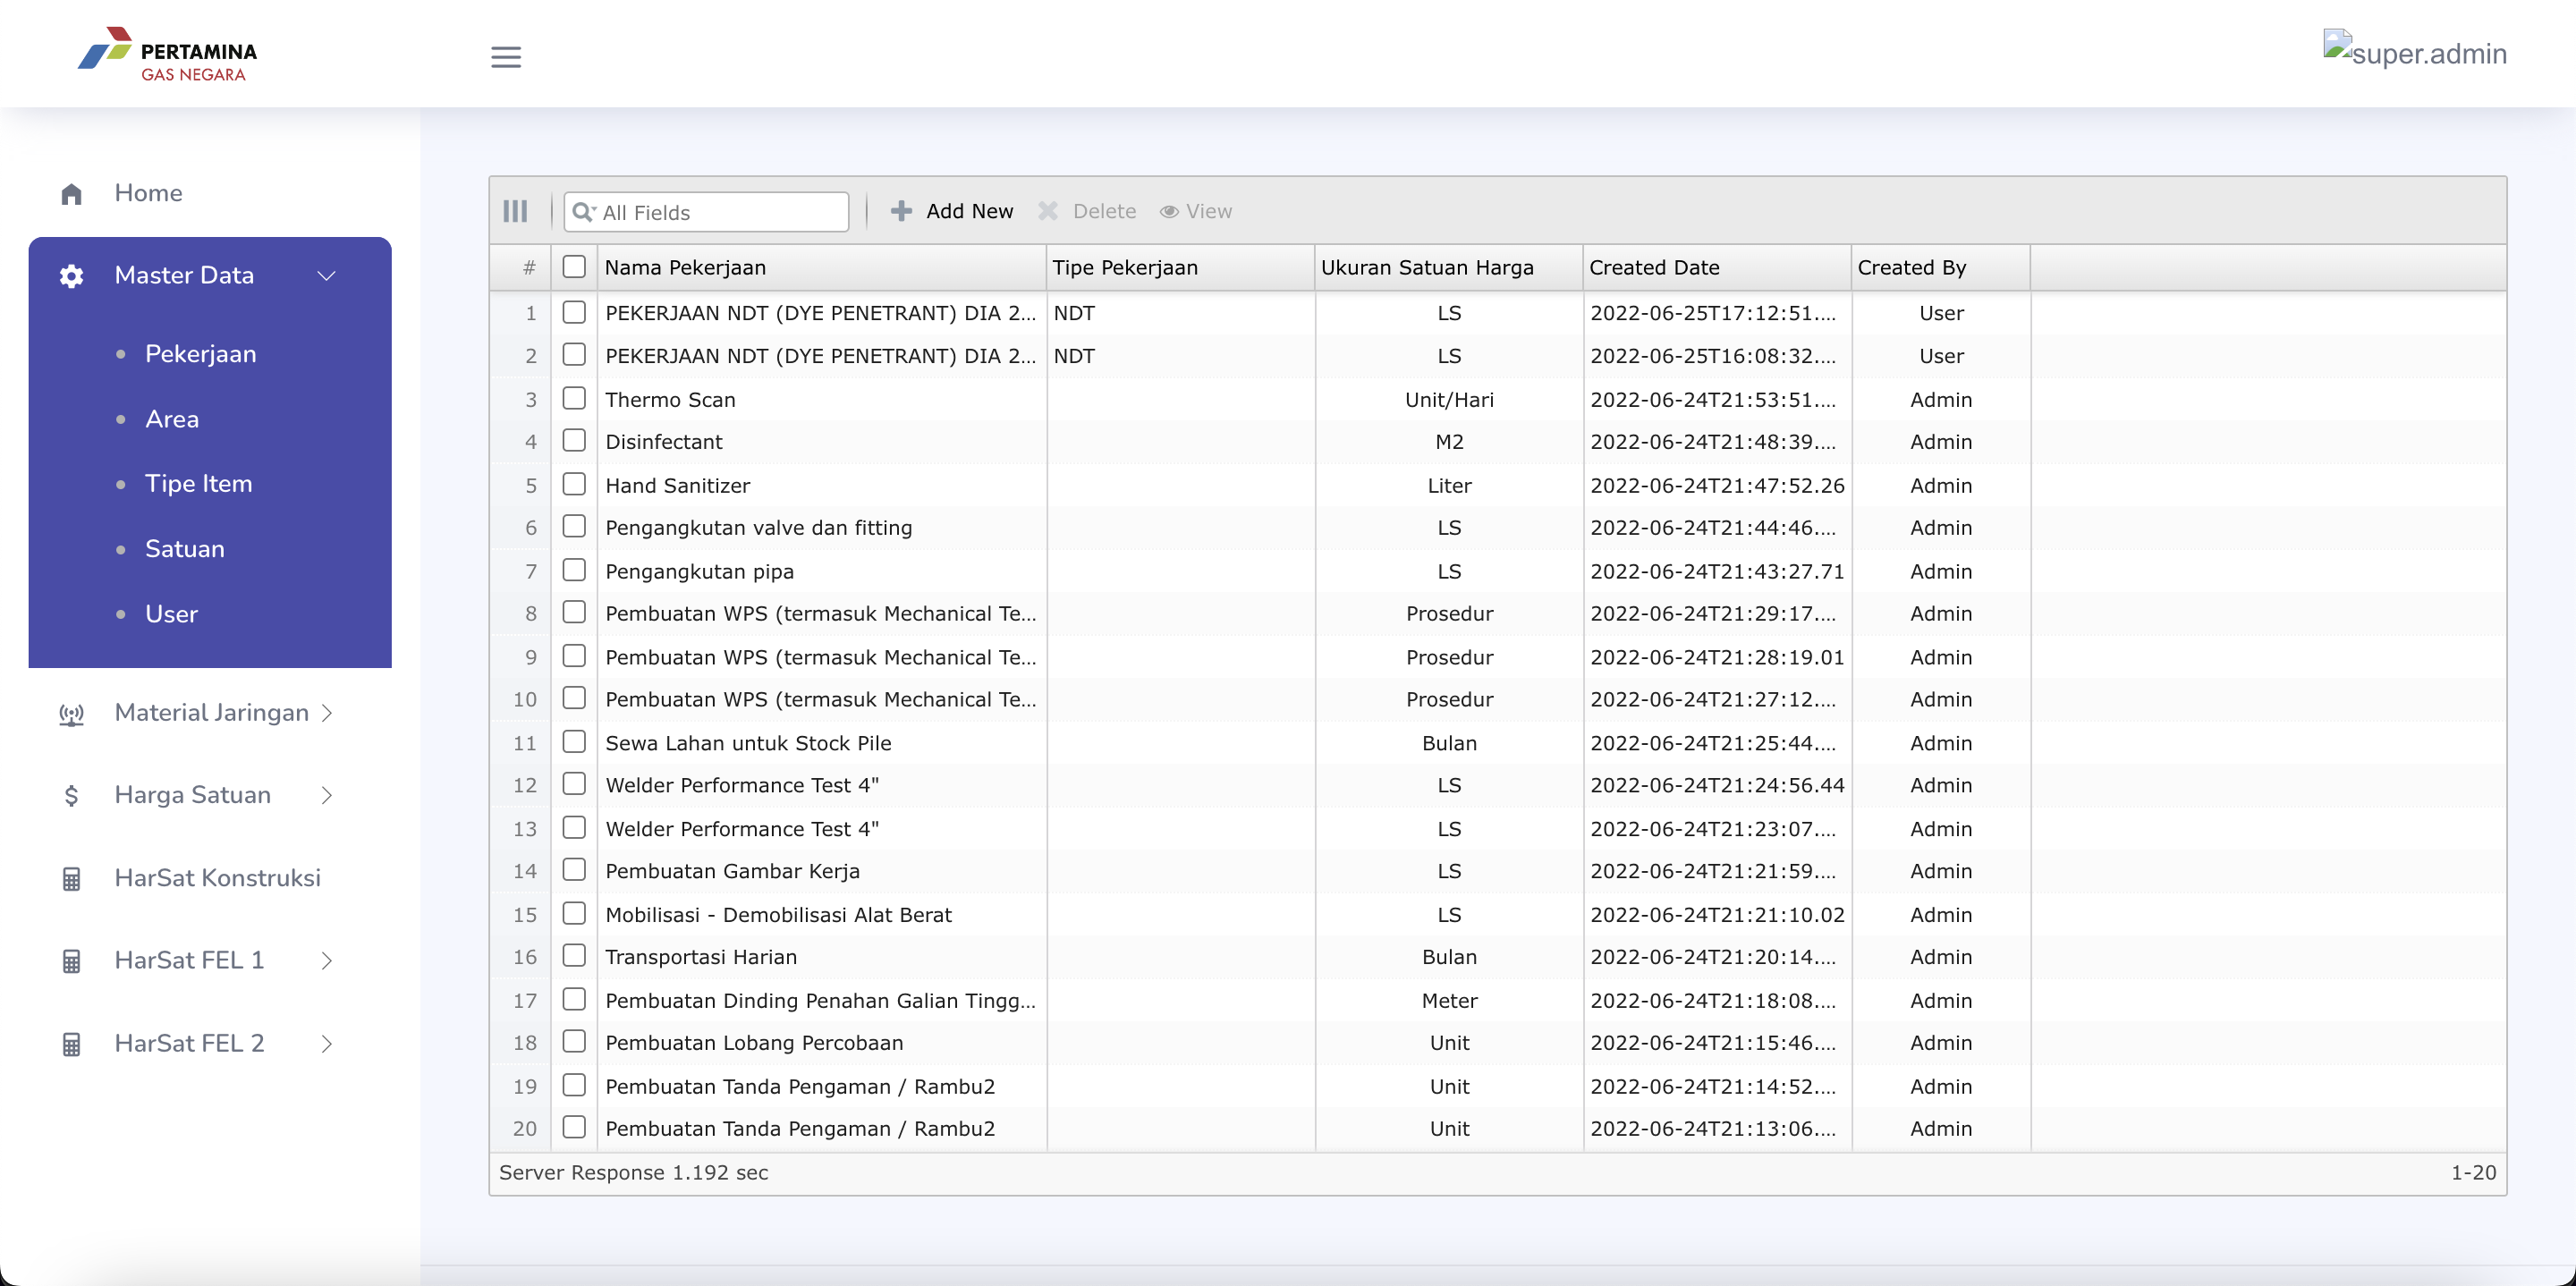Image resolution: width=2576 pixels, height=1286 pixels.
Task: Click the Pertamina Gas Negara logo
Action: tap(167, 55)
